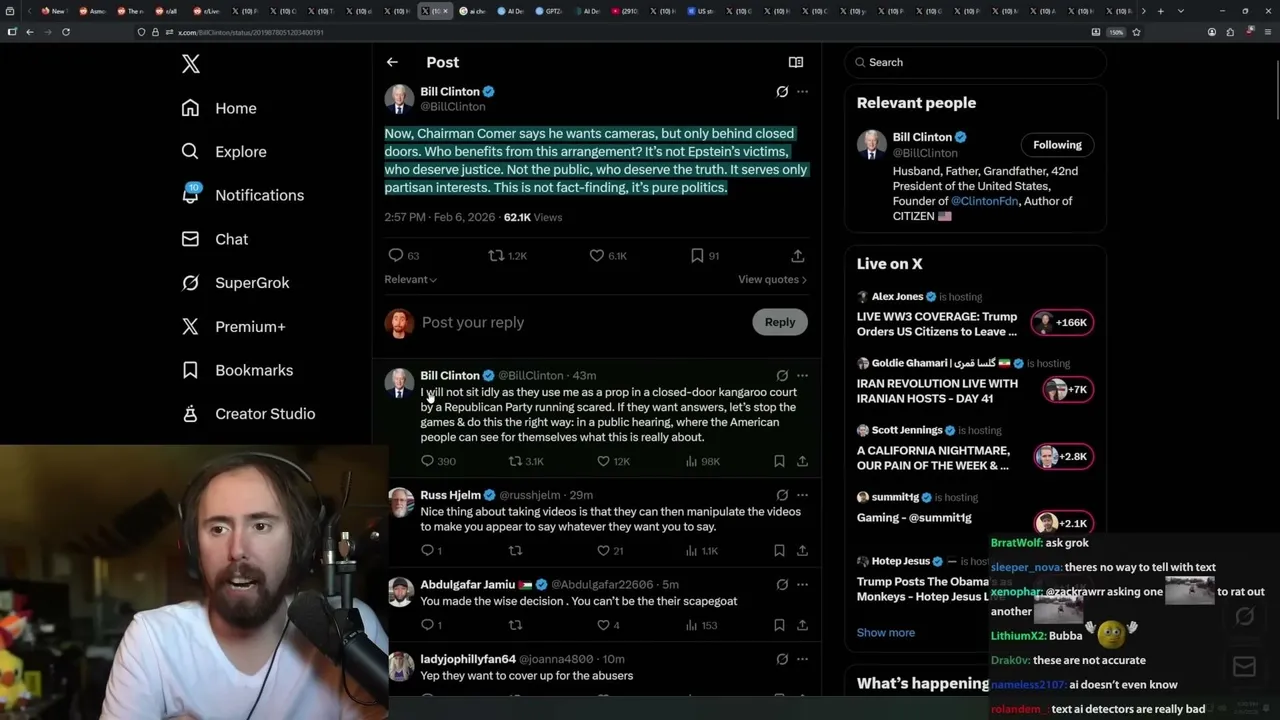Image resolution: width=1280 pixels, height=720 pixels.
Task: Open Creator Studio in the sidebar
Action: click(249, 414)
